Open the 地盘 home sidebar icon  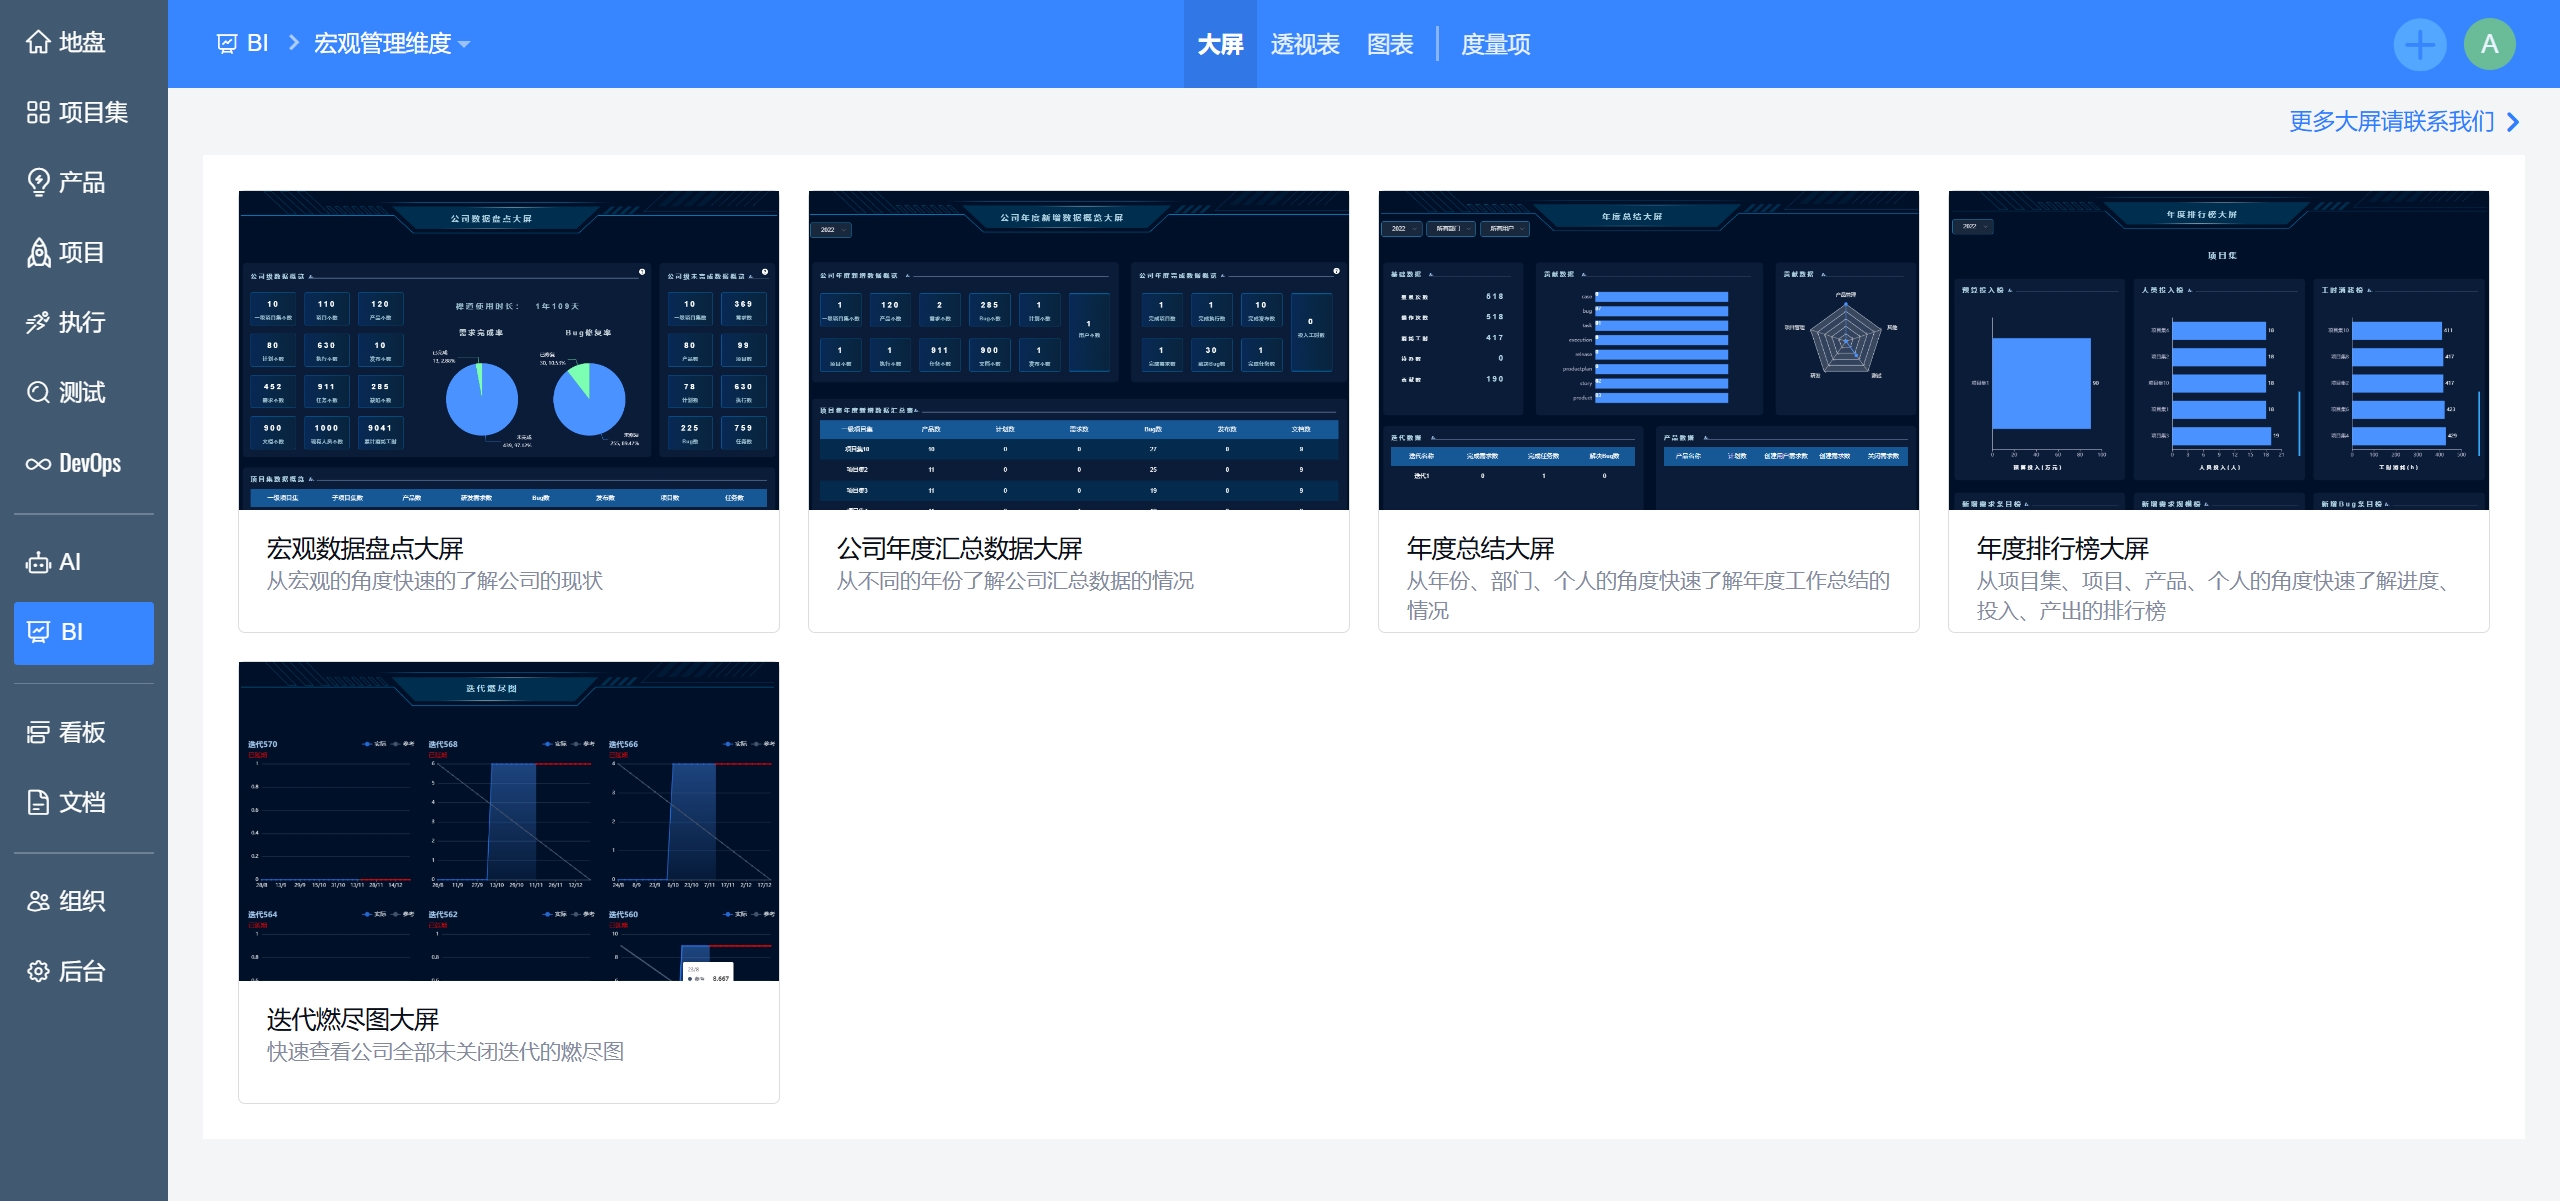coord(38,42)
